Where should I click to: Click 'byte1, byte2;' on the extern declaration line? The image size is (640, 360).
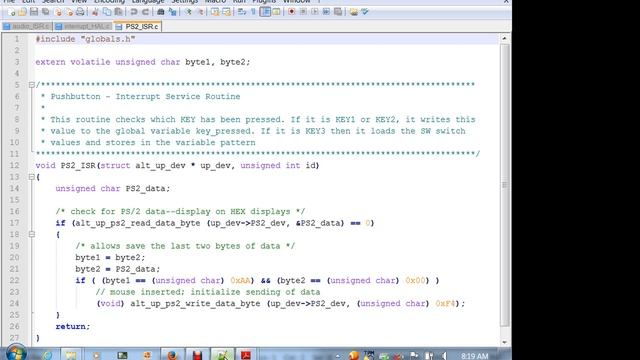217,62
